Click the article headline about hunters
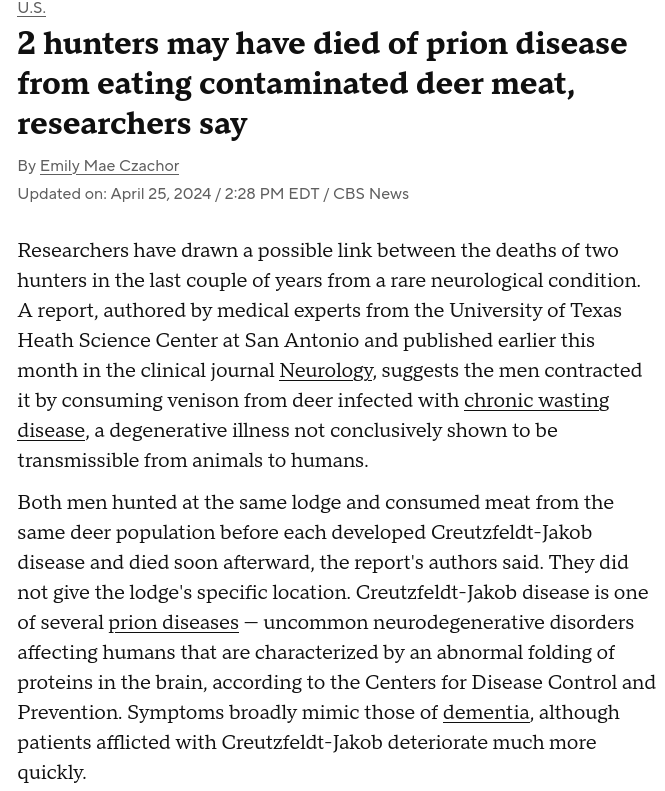 (322, 83)
